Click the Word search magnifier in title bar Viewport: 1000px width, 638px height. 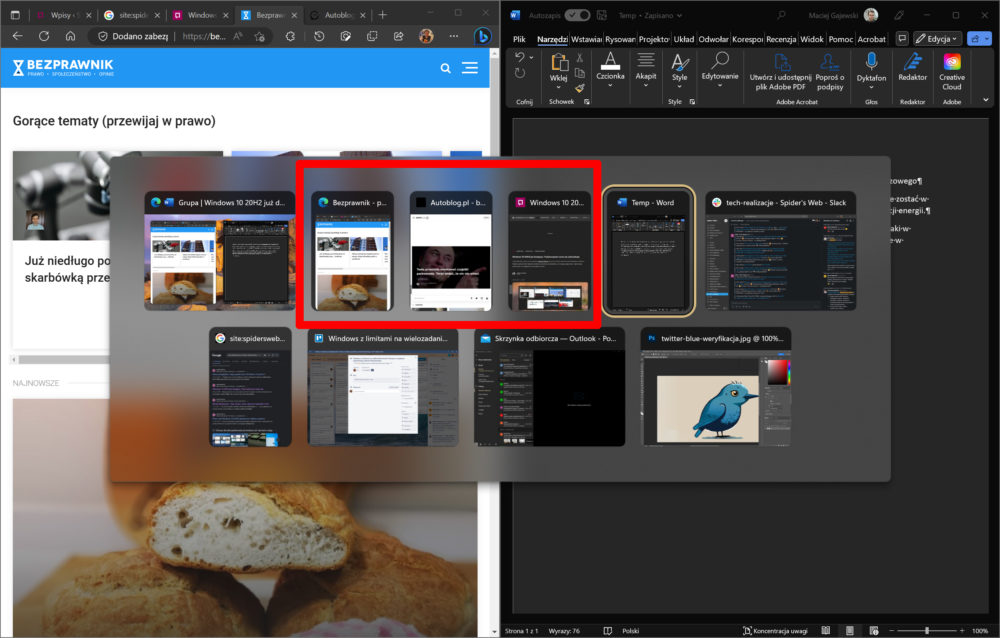pyautogui.click(x=781, y=15)
